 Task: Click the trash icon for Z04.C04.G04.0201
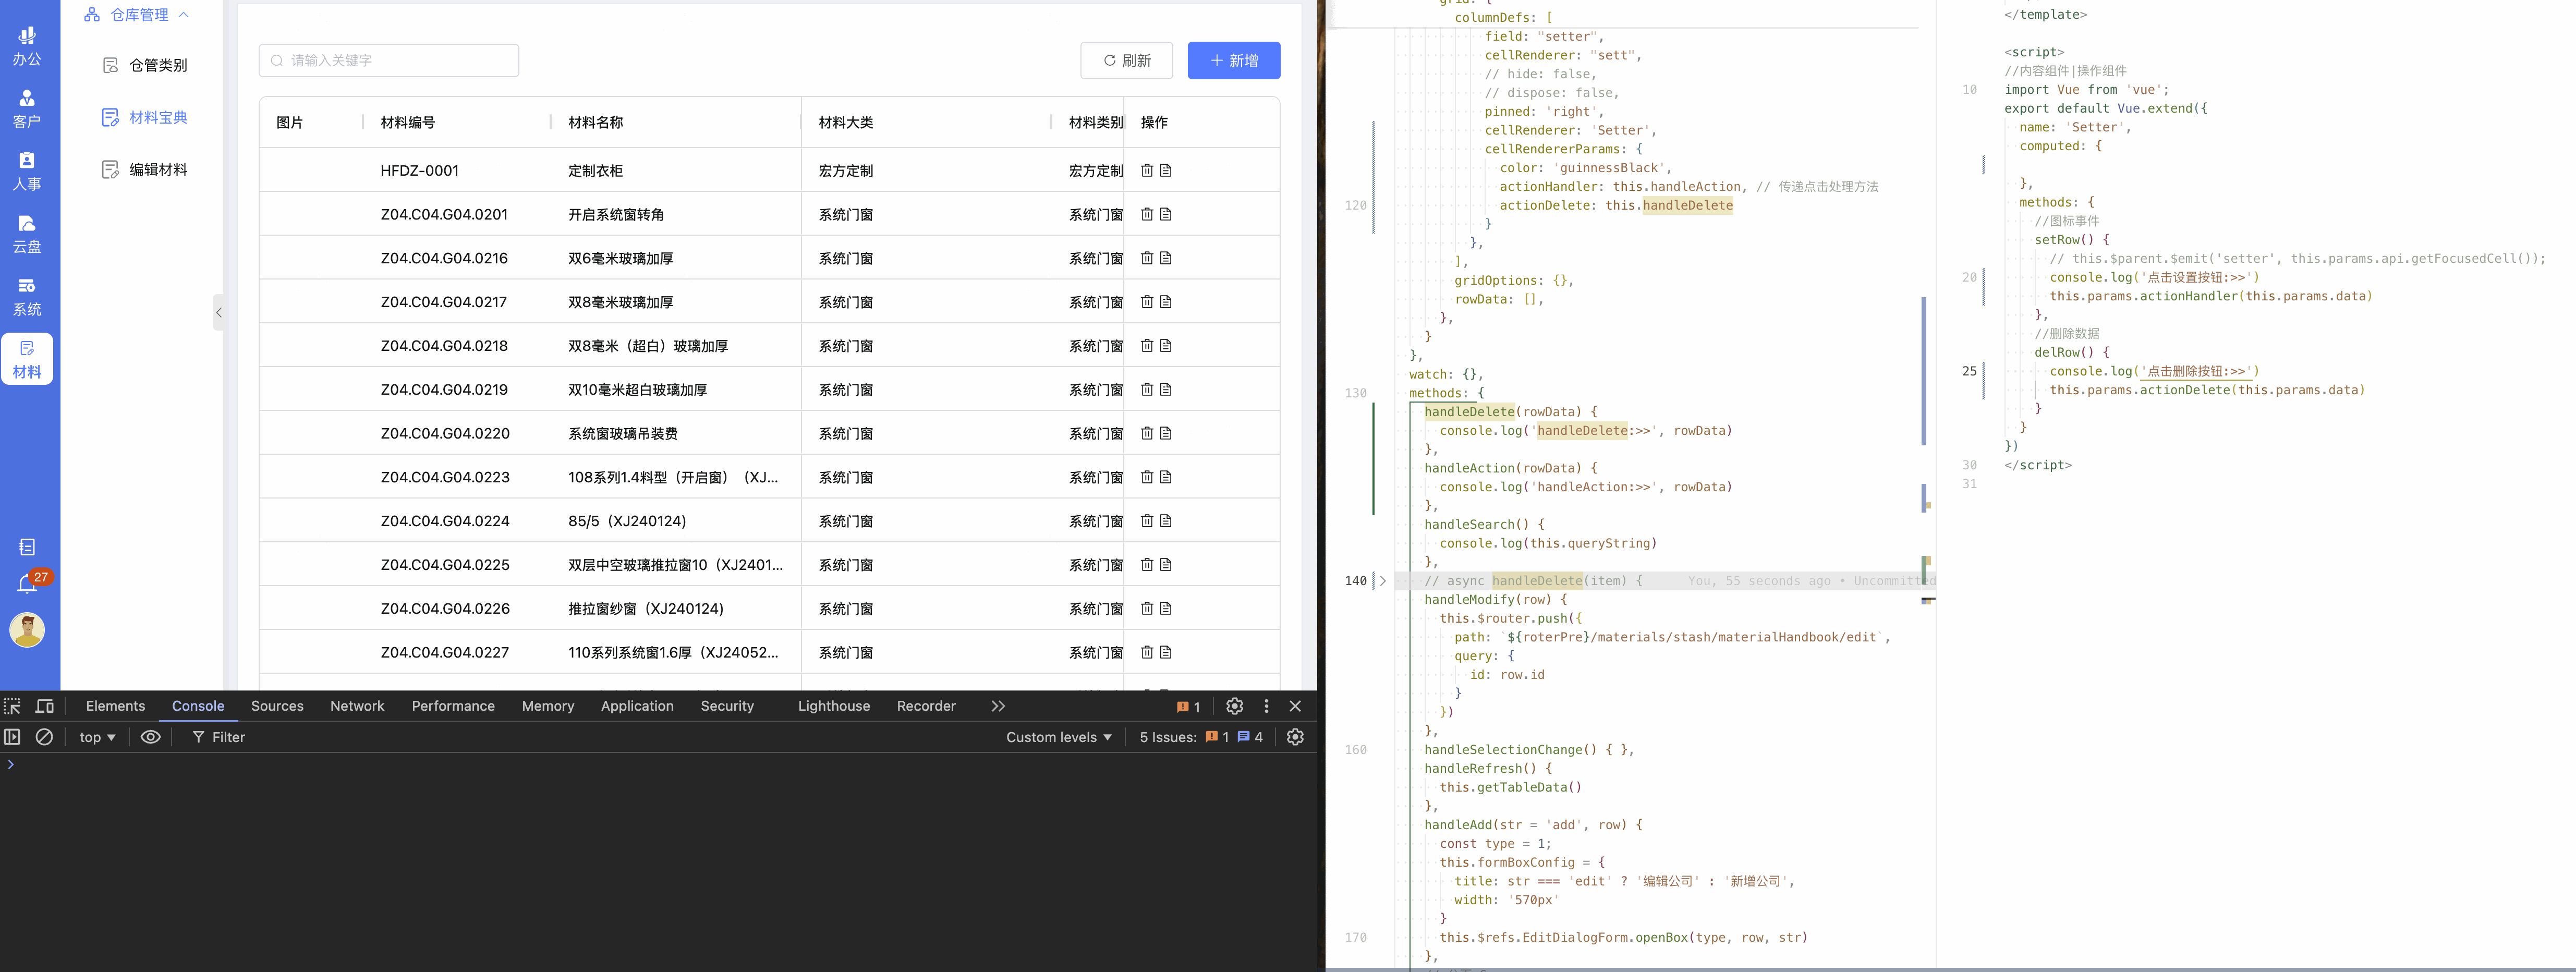1147,214
